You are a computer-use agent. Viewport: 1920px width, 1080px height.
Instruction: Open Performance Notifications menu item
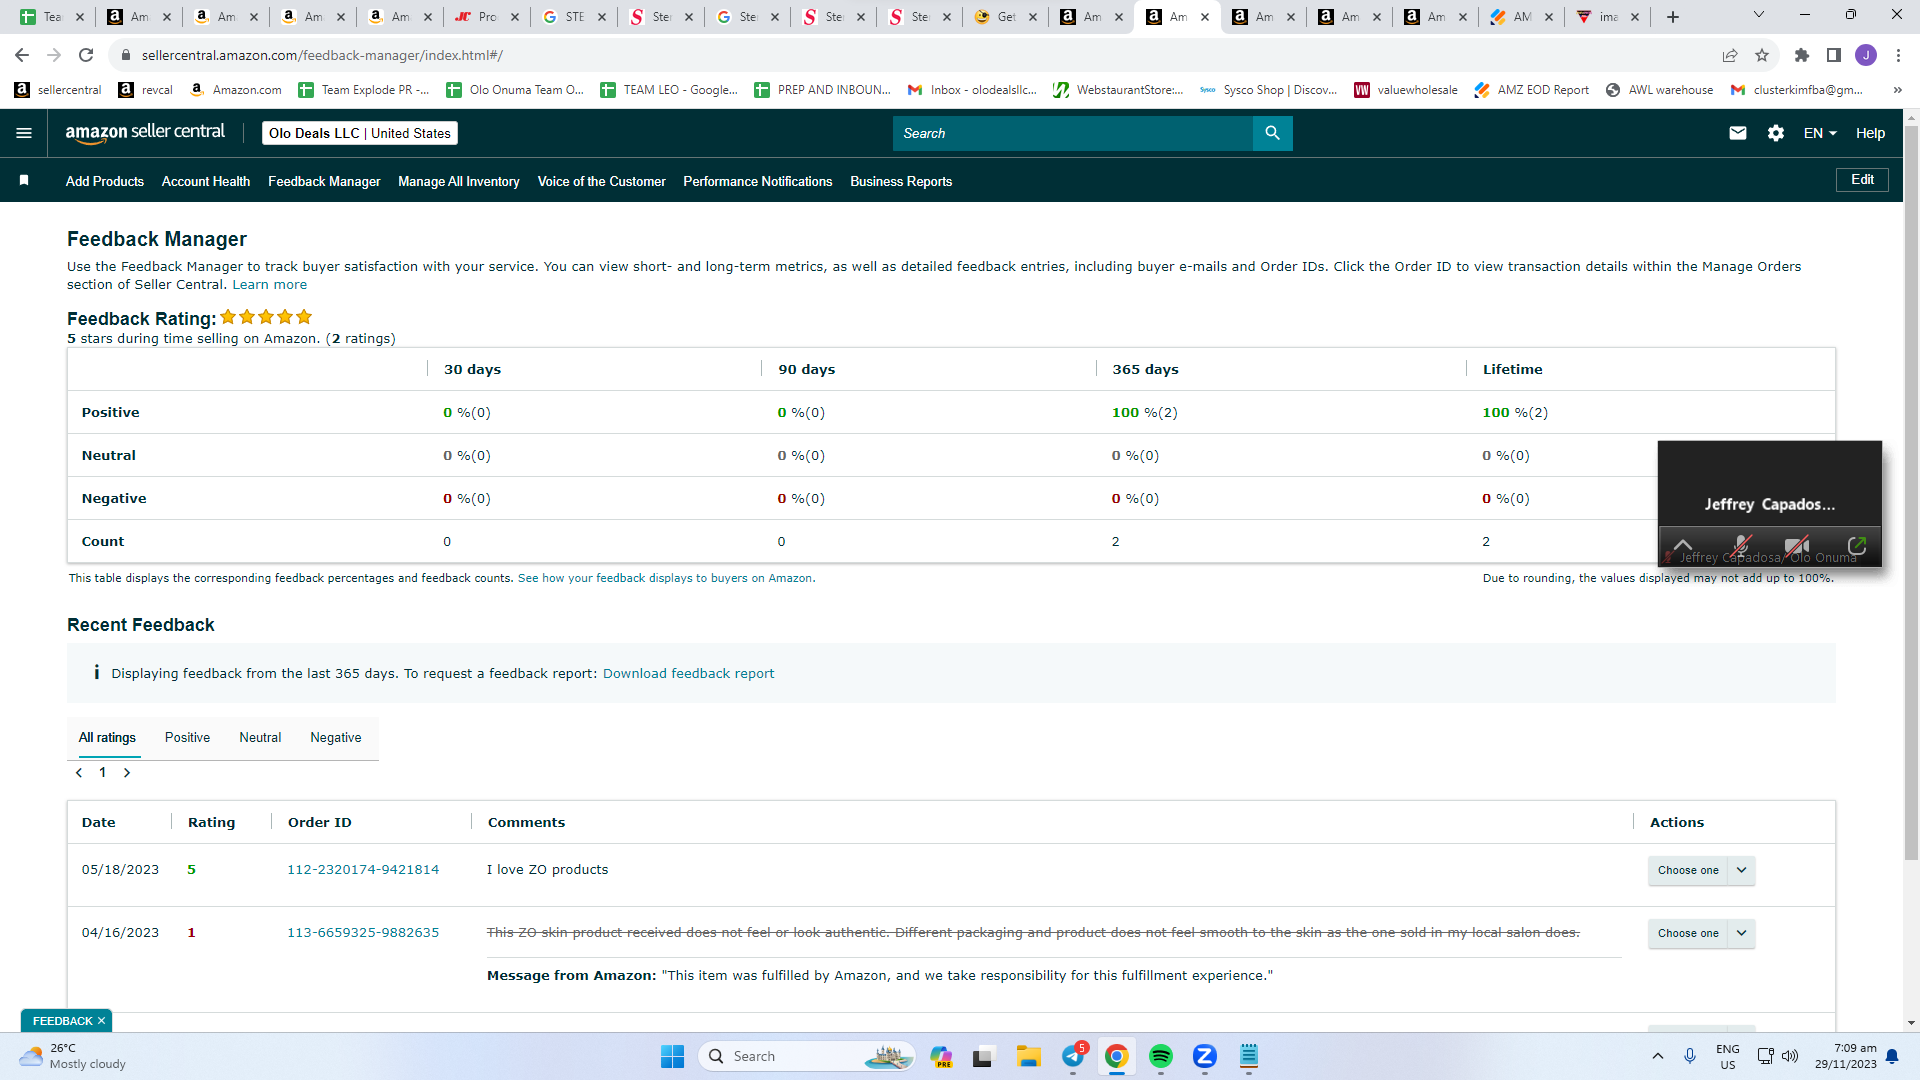[x=758, y=181]
